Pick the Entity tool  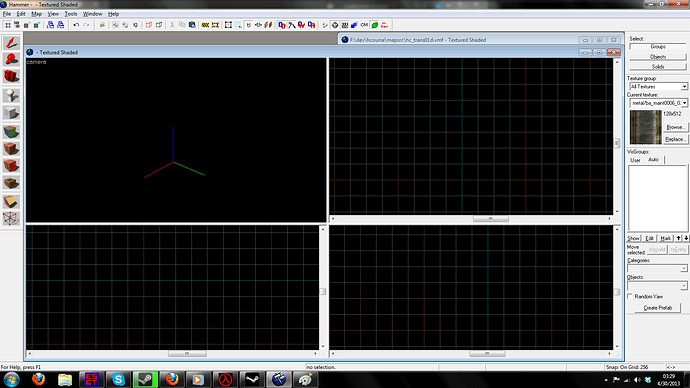point(11,95)
